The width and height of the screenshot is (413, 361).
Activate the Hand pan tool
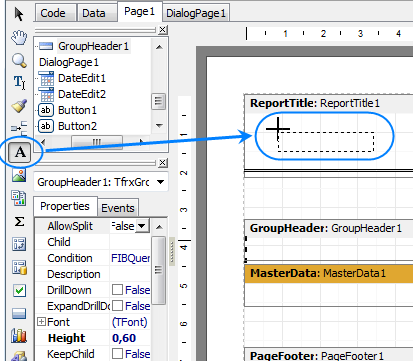click(19, 37)
